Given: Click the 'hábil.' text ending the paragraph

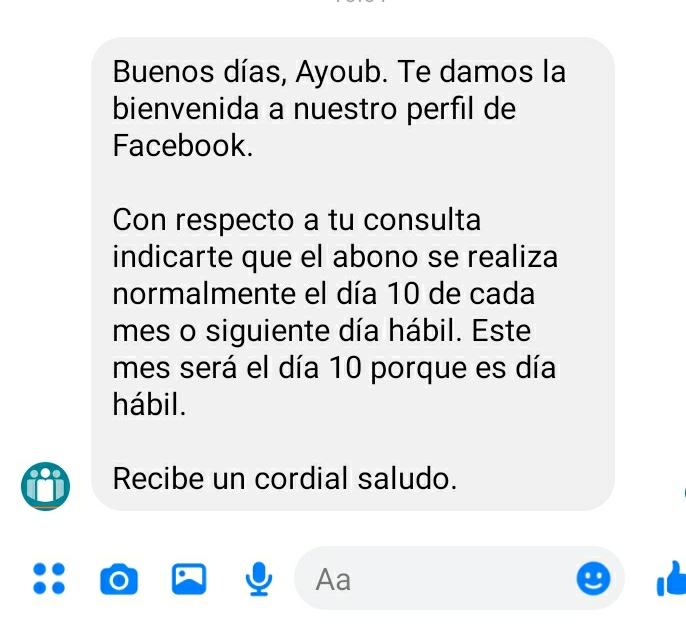Looking at the screenshot, I should 149,405.
